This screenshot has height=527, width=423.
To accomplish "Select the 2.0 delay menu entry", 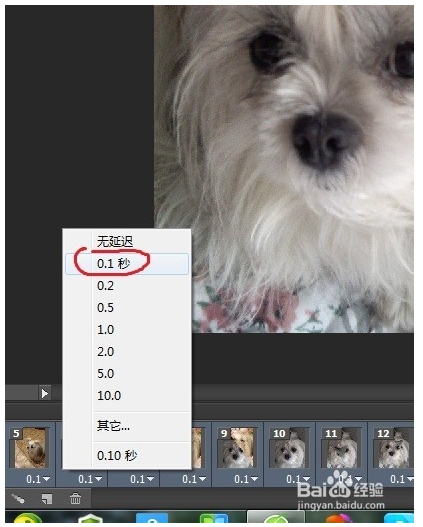I will click(x=127, y=352).
